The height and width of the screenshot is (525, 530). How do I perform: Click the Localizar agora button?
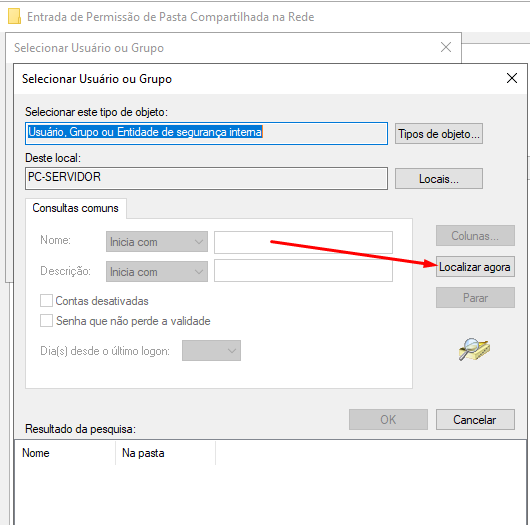click(475, 267)
